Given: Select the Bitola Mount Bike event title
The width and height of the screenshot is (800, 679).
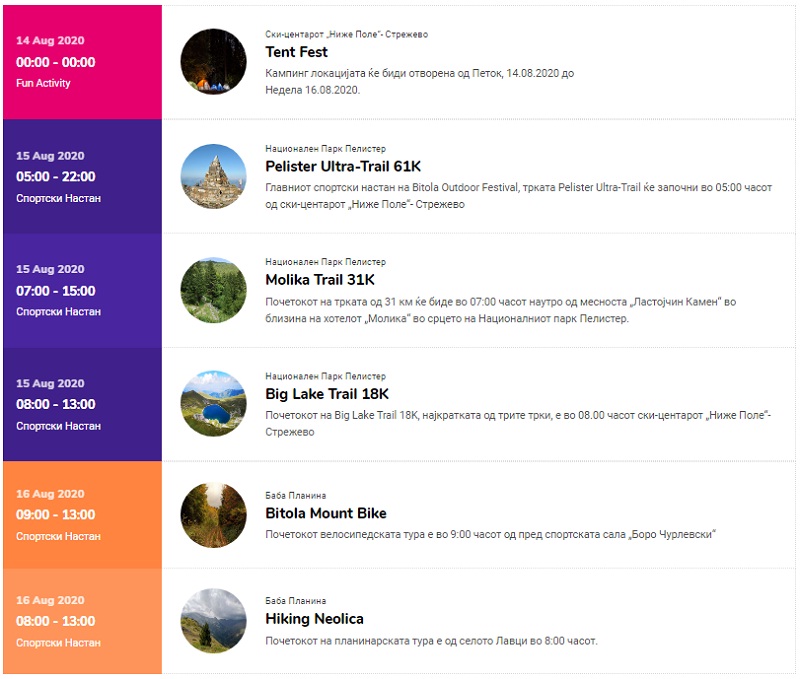Looking at the screenshot, I should click(325, 513).
